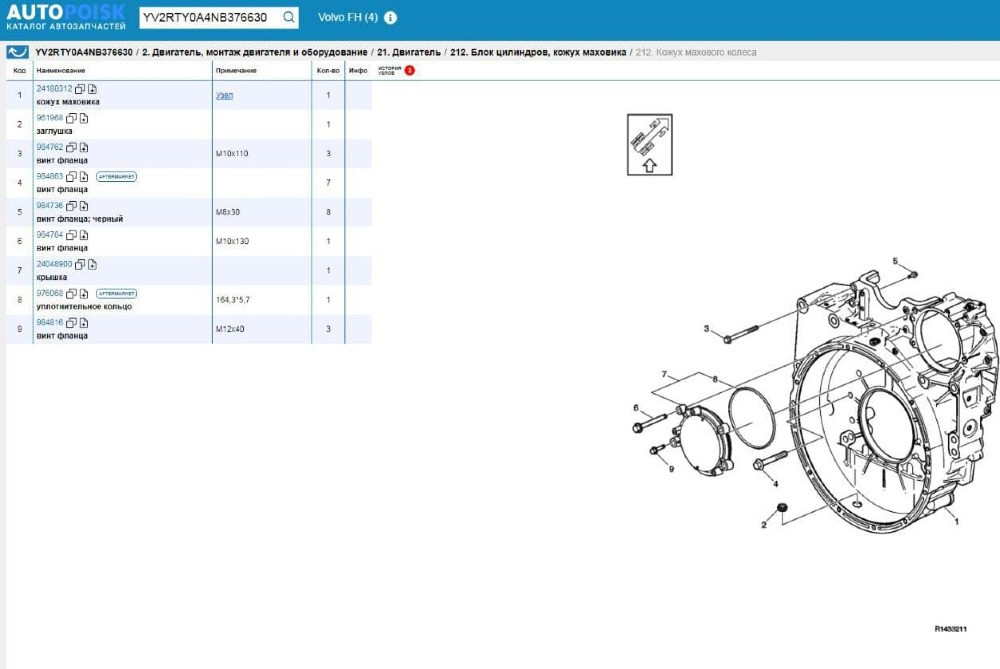This screenshot has width=1000, height=669.
Task: Copy part number 24180312
Action: (80, 89)
